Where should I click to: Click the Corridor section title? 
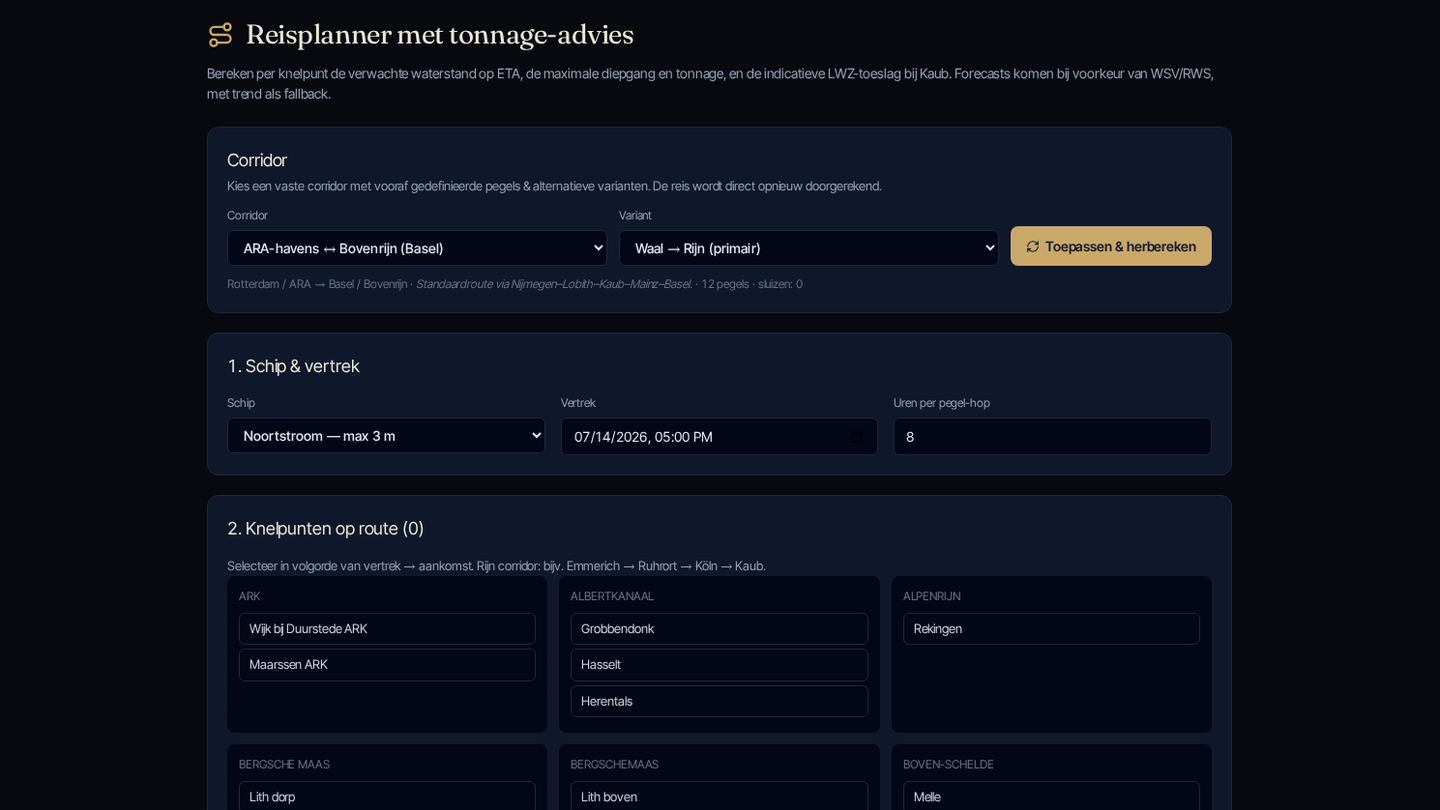point(257,160)
